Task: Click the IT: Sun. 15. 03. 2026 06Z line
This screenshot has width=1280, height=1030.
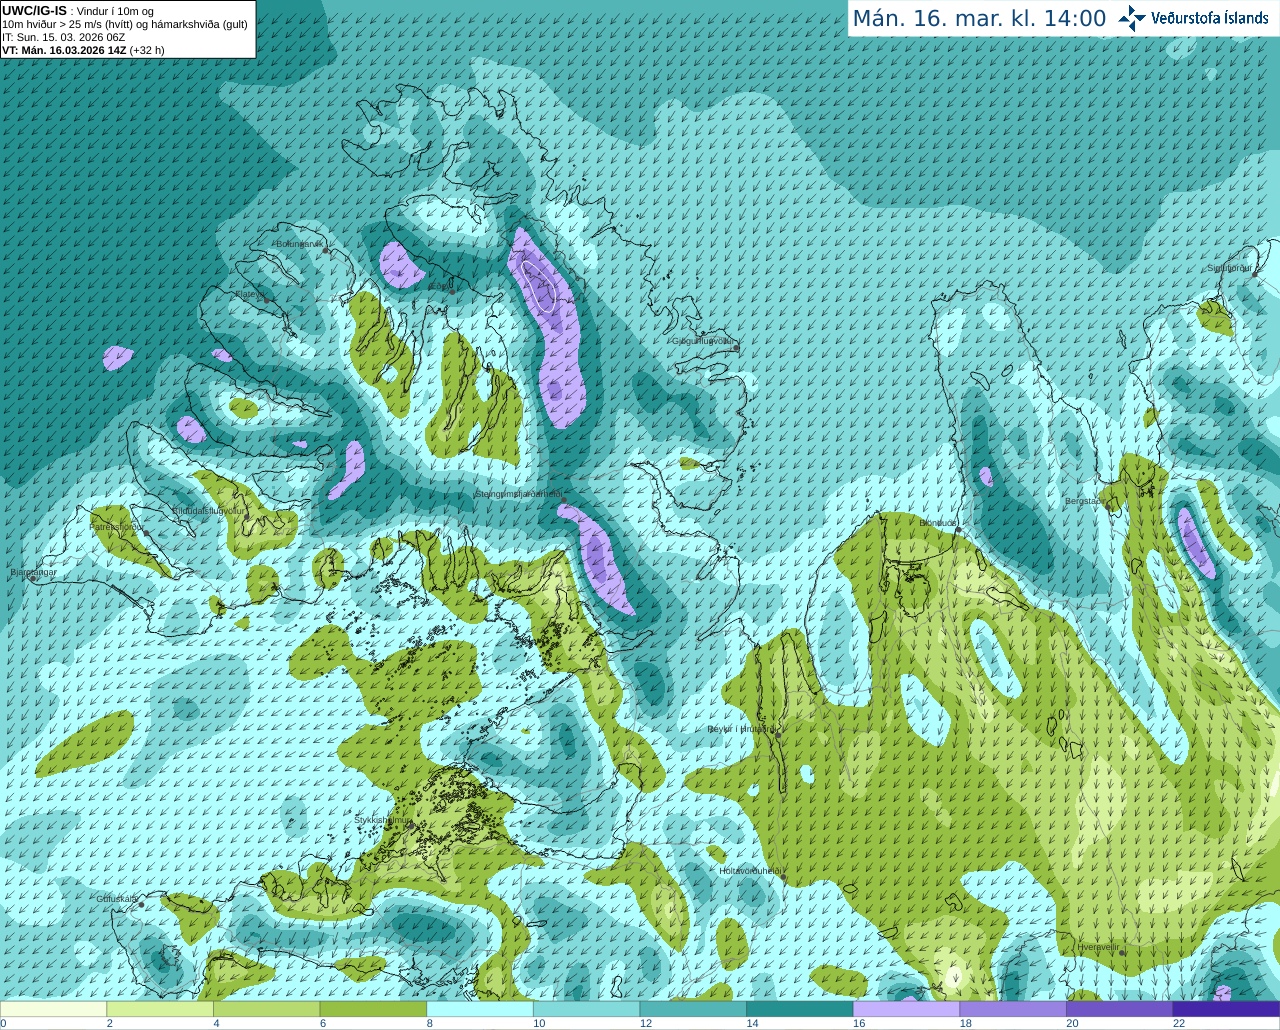Action: point(63,37)
